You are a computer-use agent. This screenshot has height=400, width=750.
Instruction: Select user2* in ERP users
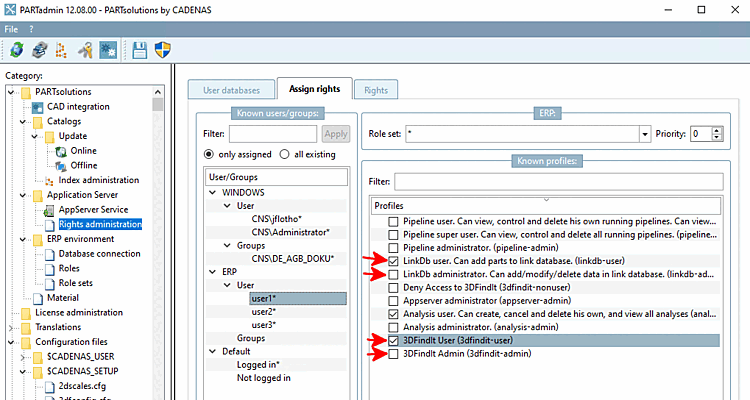tap(264, 312)
